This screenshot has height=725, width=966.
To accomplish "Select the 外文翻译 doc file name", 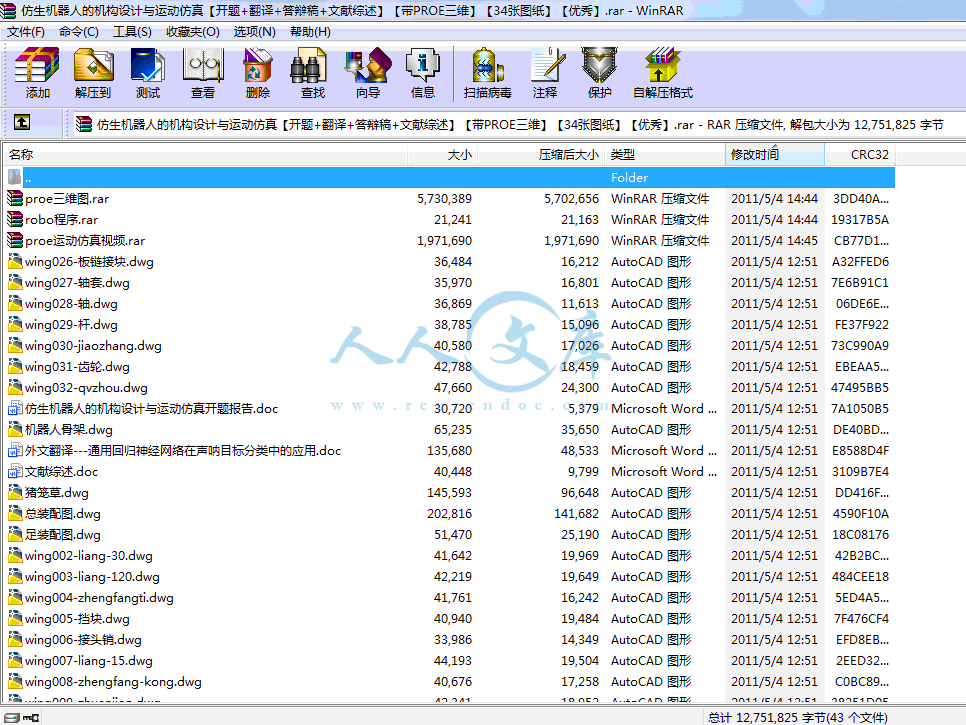I will point(183,450).
